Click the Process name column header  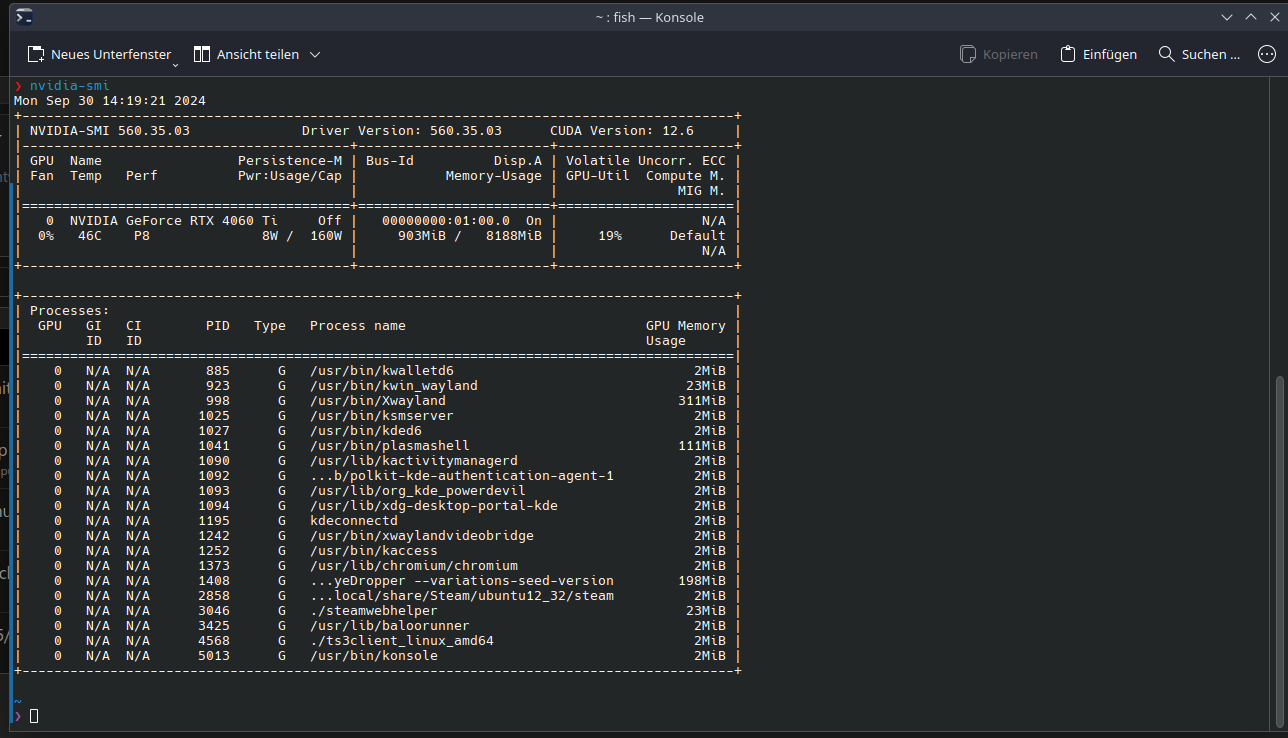point(358,326)
